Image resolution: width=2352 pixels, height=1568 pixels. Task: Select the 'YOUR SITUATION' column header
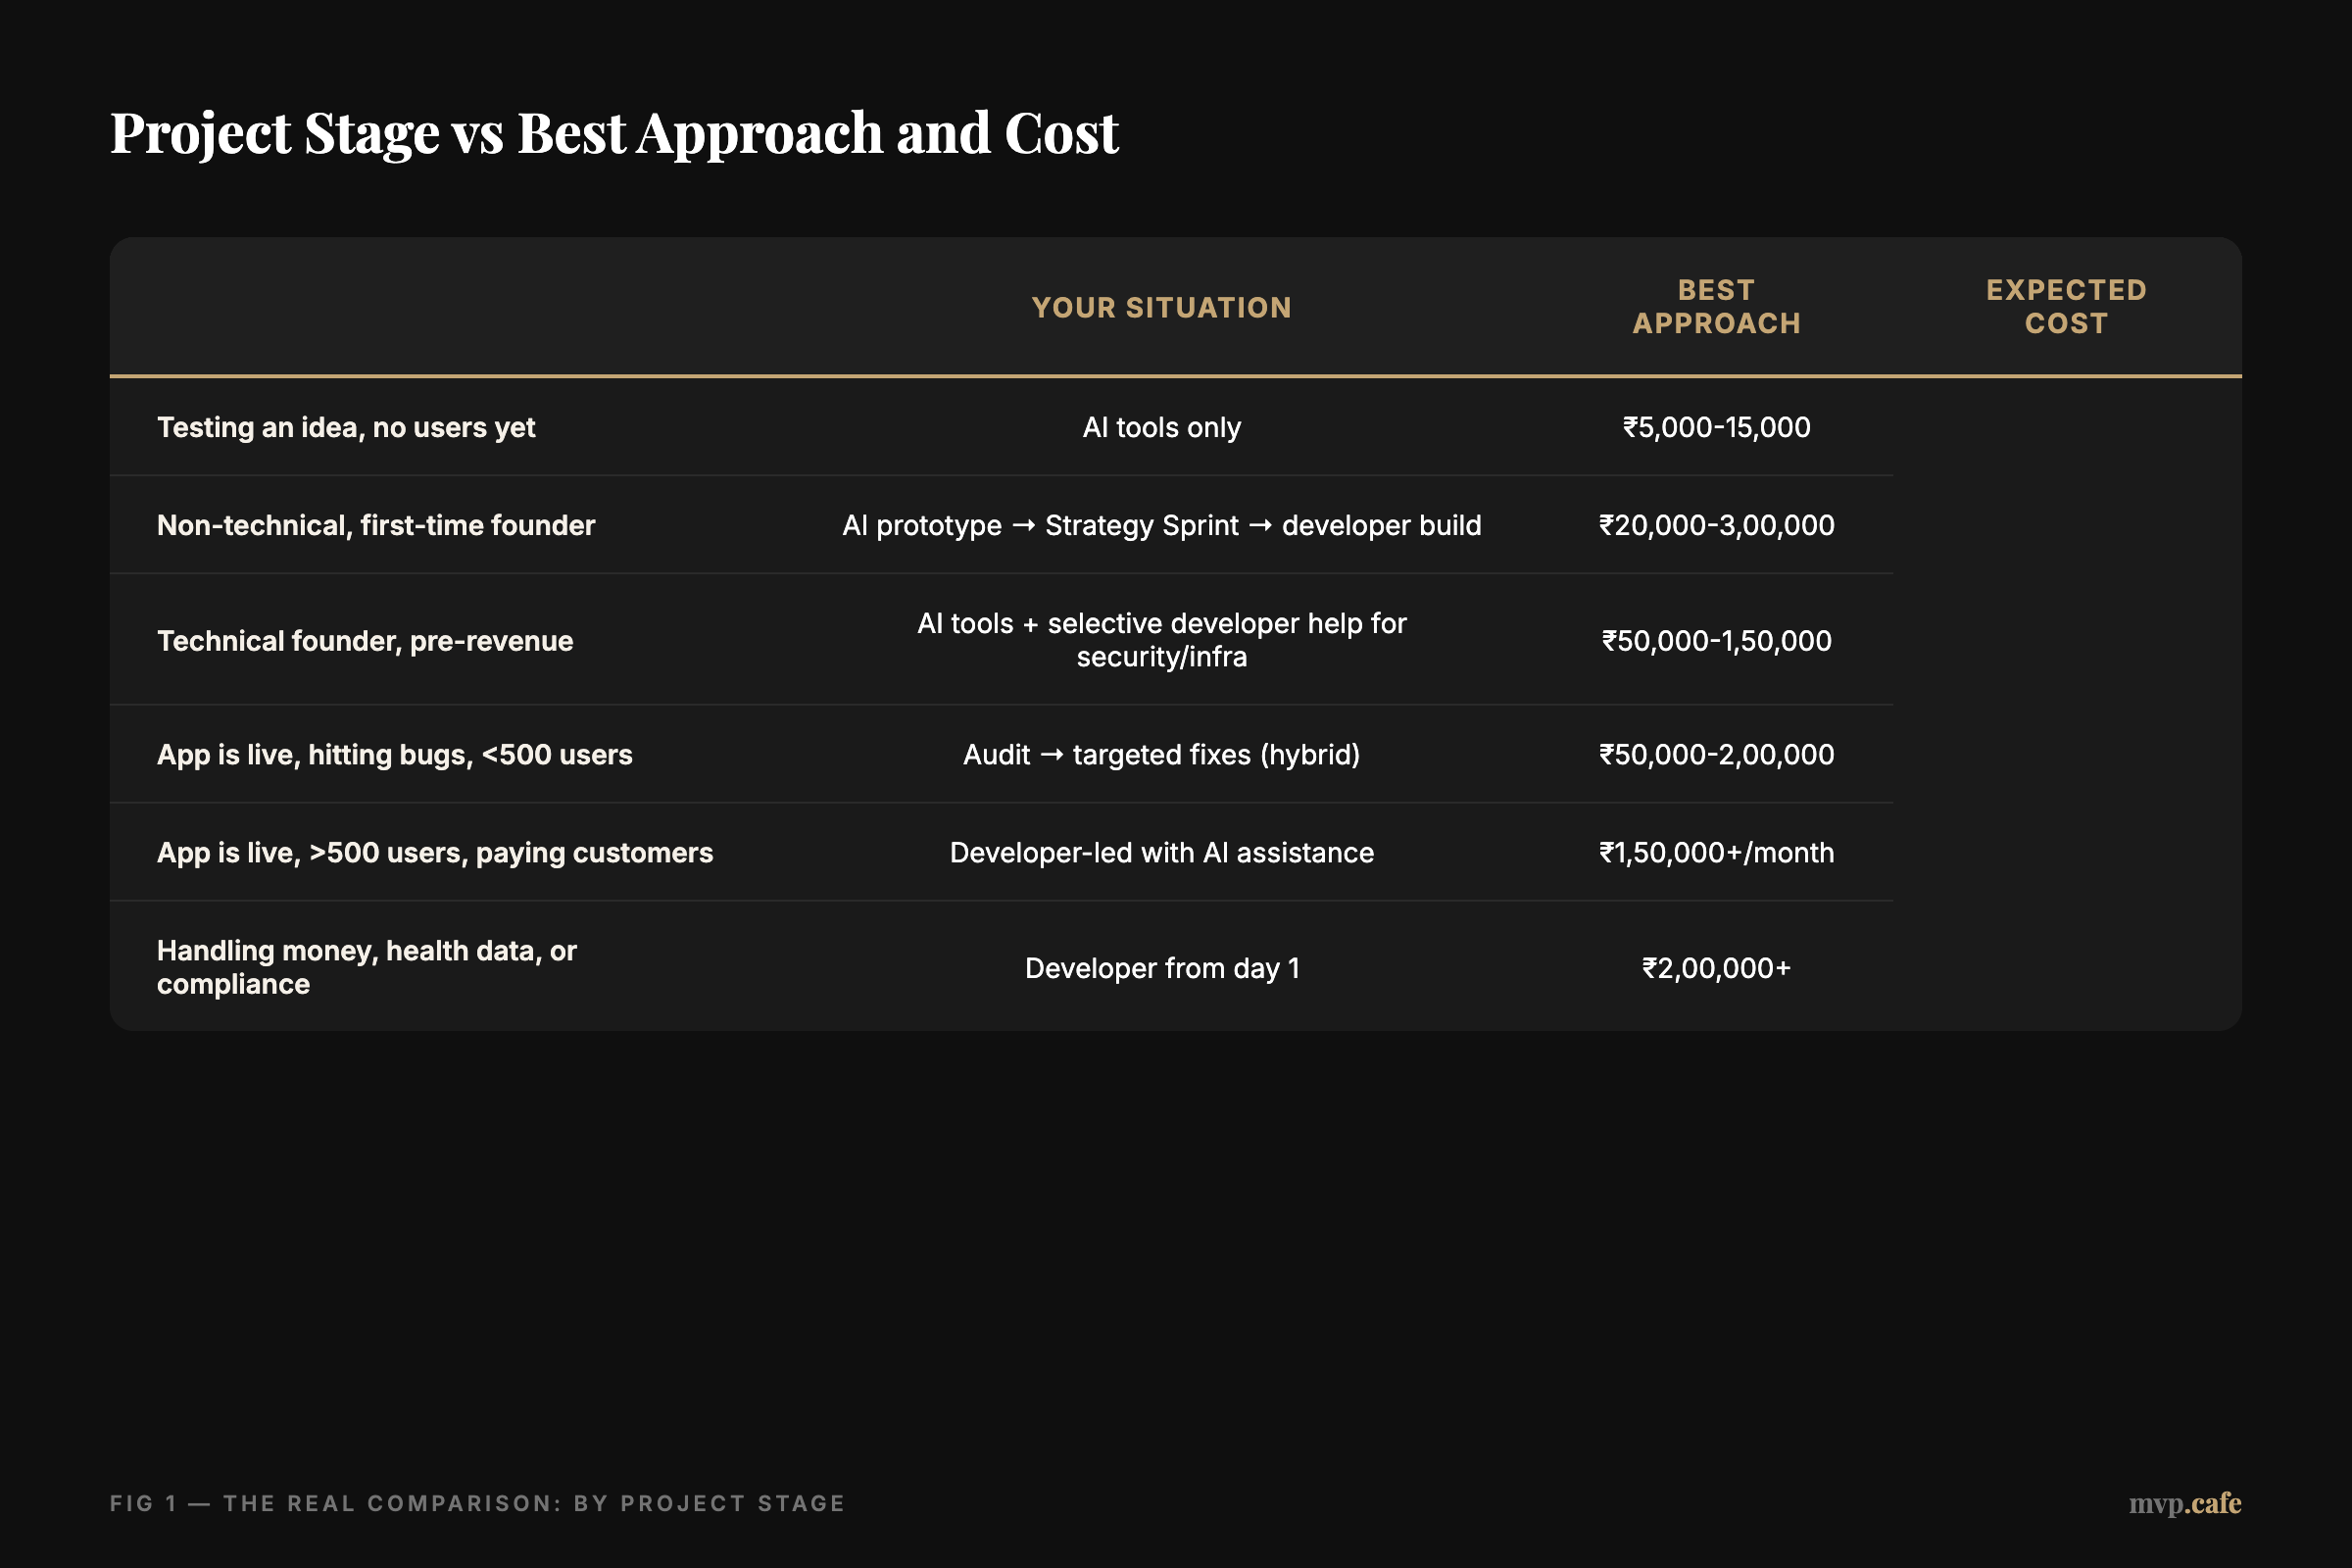pos(1161,307)
